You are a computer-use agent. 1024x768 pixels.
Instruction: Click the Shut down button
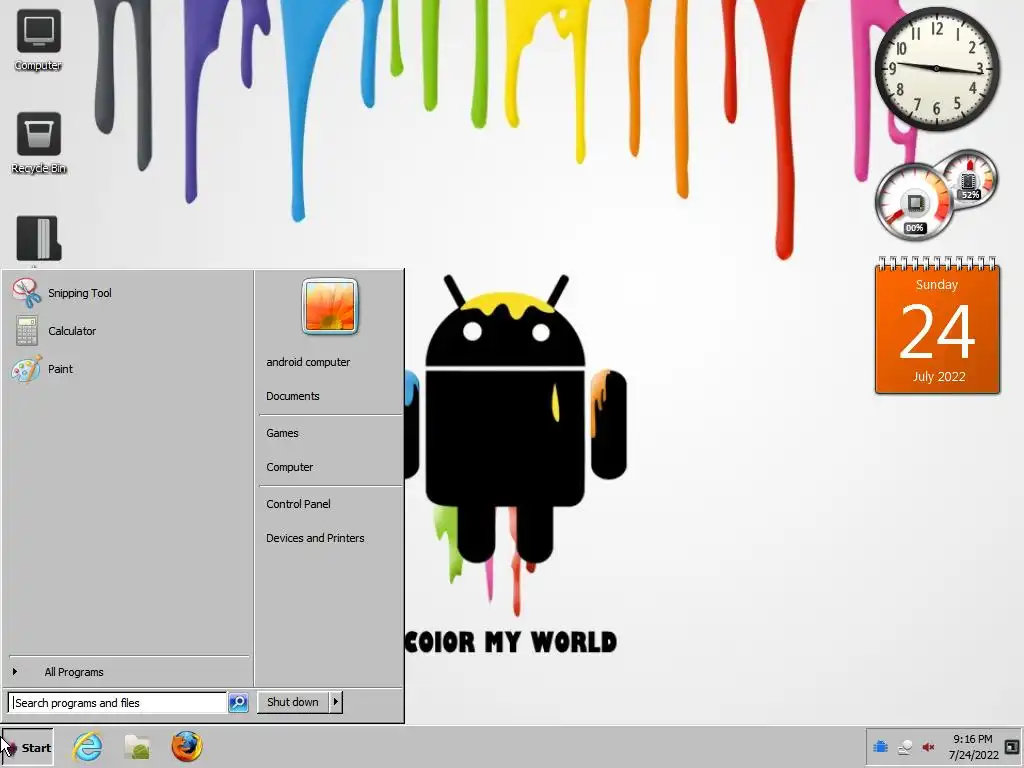click(293, 702)
